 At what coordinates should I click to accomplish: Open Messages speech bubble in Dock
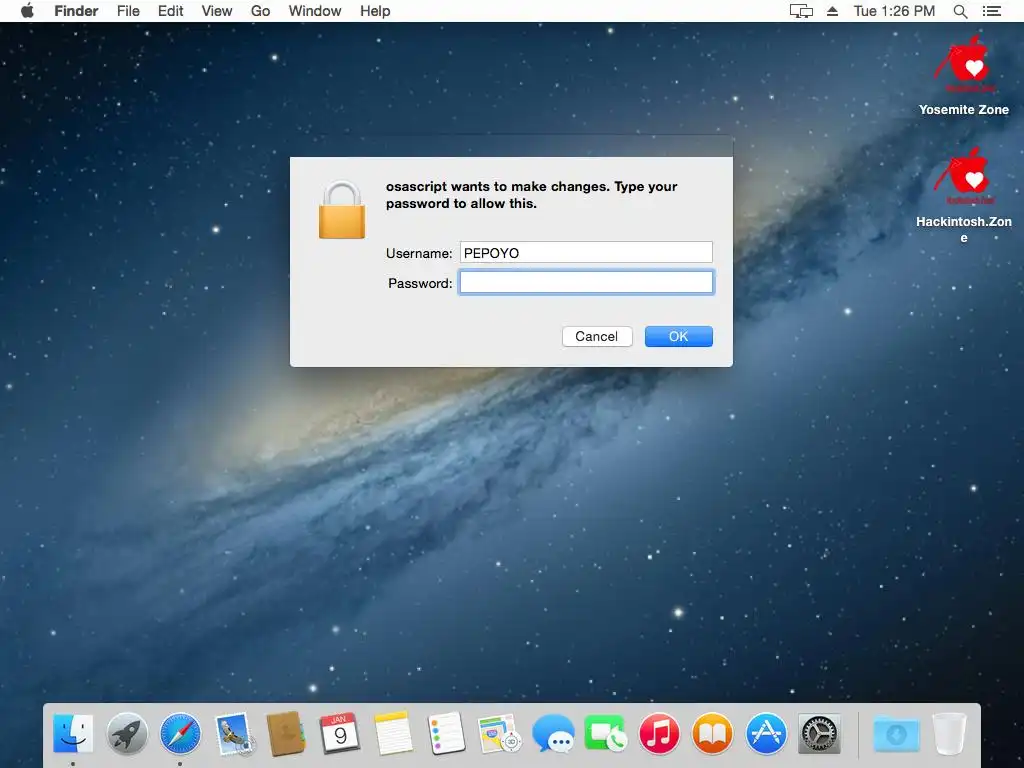(x=553, y=733)
